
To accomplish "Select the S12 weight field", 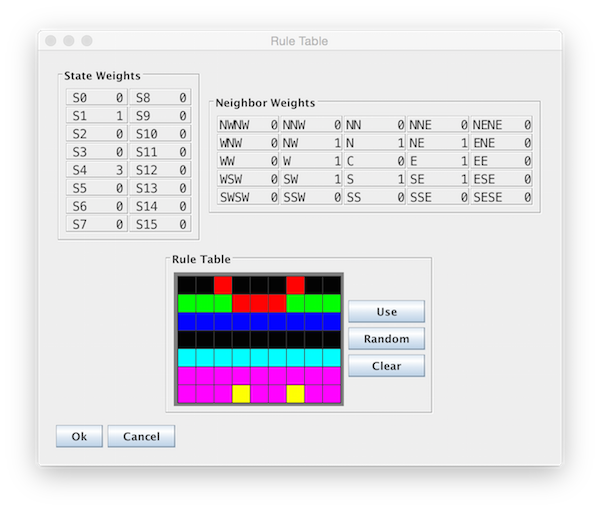I will [160, 170].
